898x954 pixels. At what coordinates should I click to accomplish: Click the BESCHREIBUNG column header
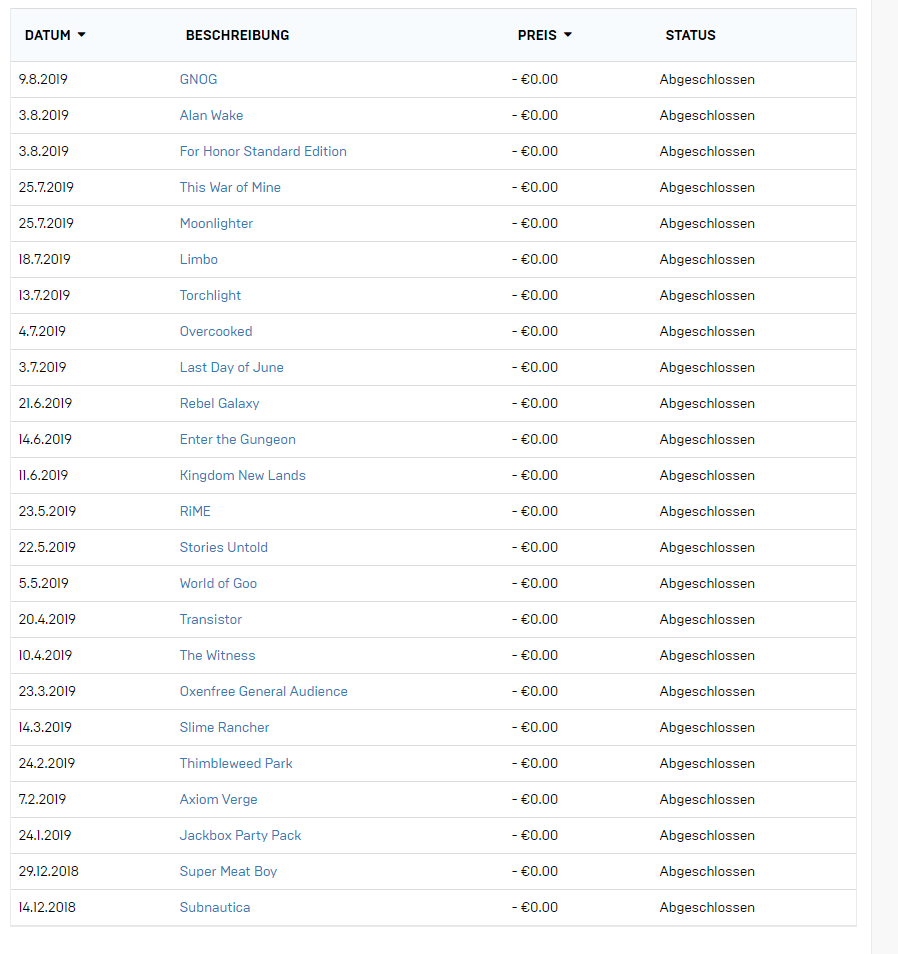237,35
